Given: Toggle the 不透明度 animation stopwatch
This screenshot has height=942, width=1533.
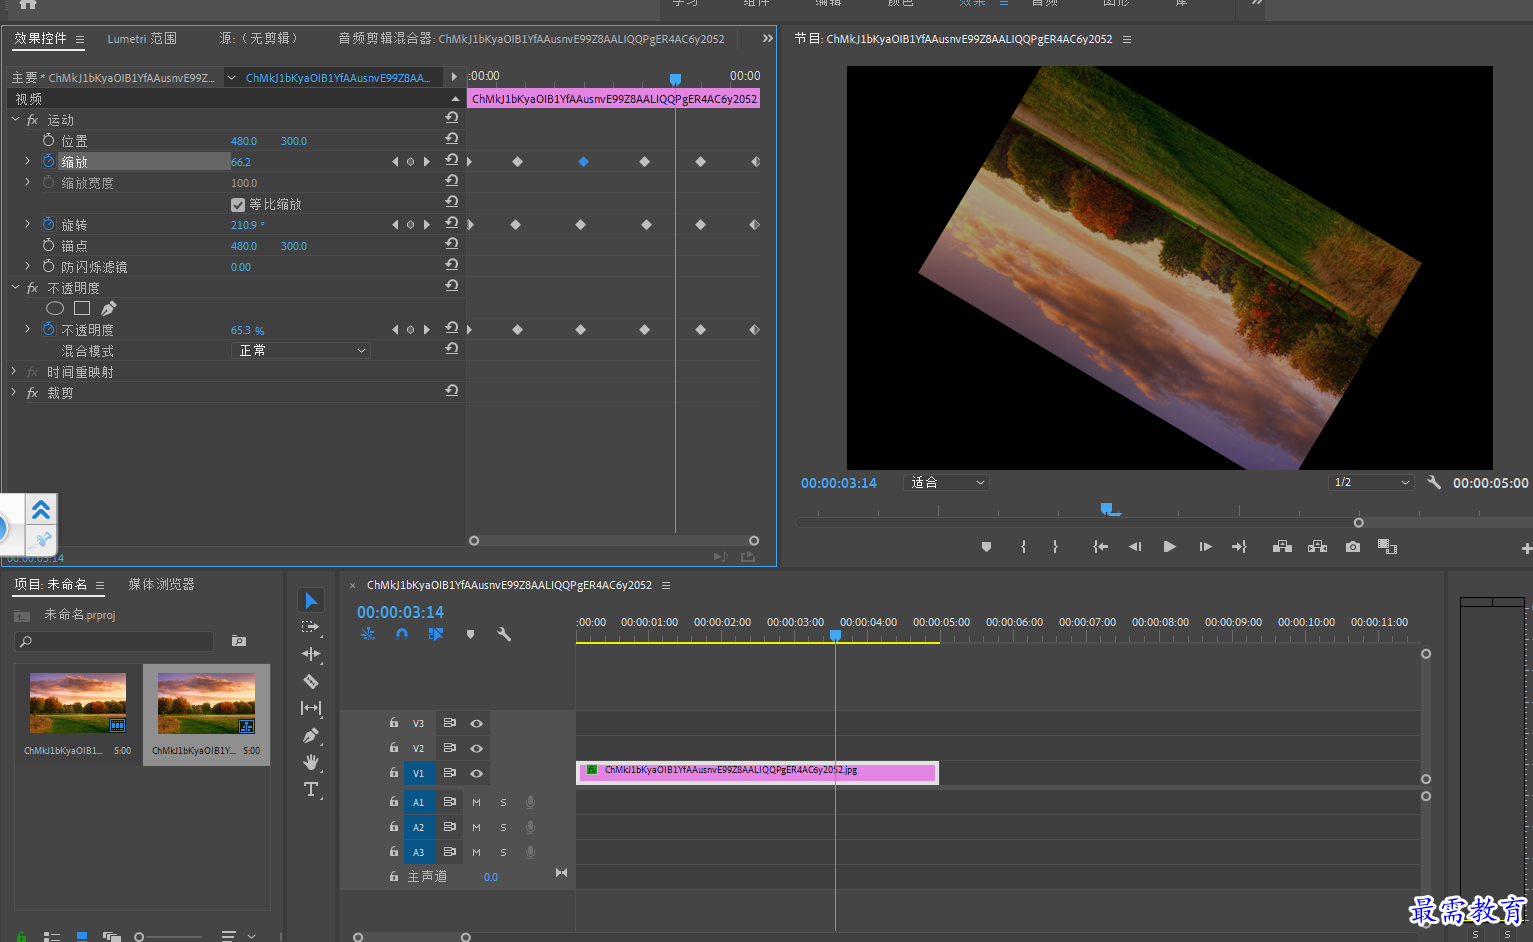Looking at the screenshot, I should pos(48,329).
